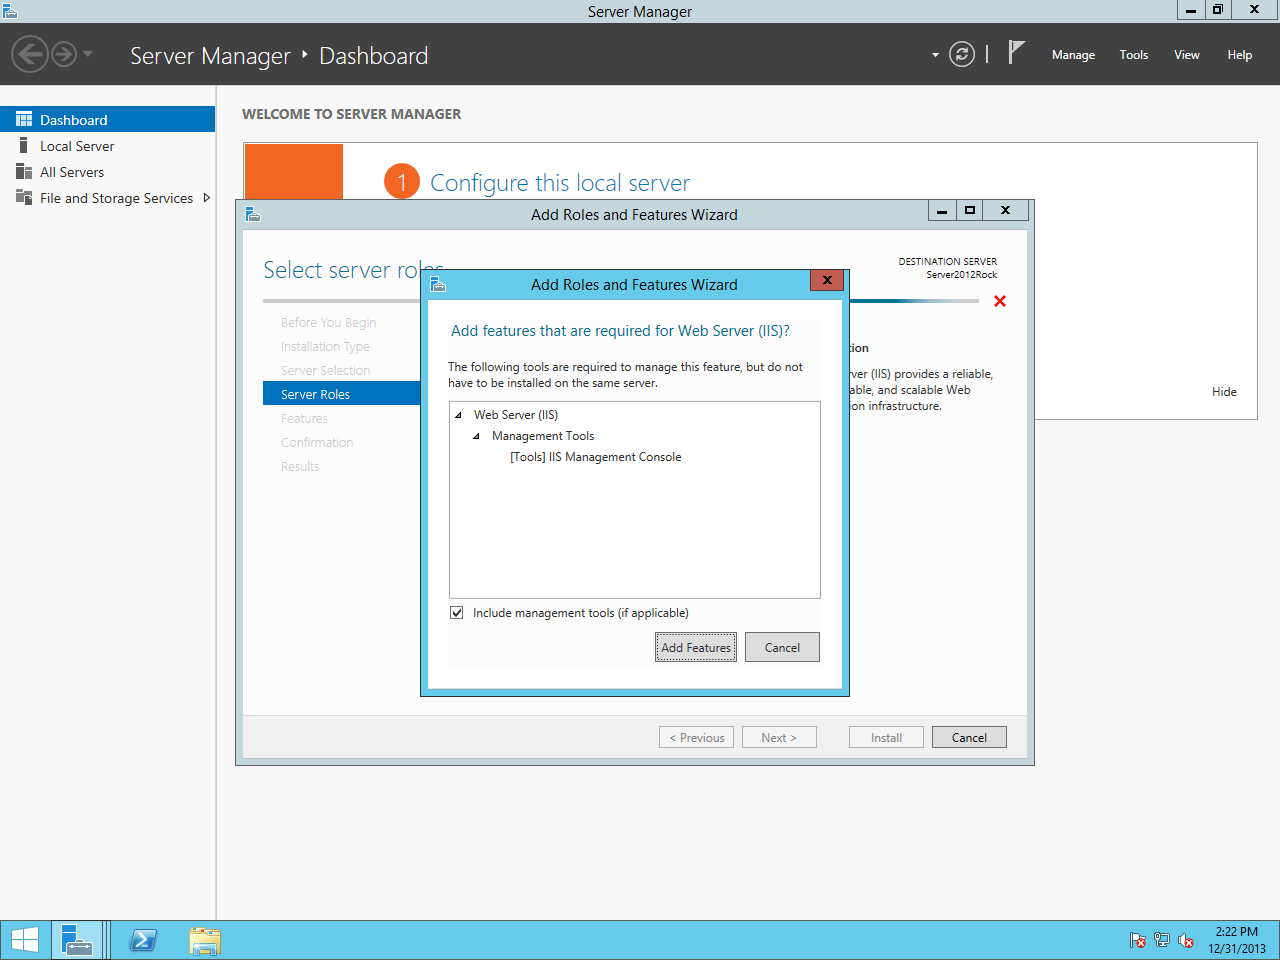Close the Add features popup dialog
The height and width of the screenshot is (960, 1280).
pyautogui.click(x=827, y=280)
